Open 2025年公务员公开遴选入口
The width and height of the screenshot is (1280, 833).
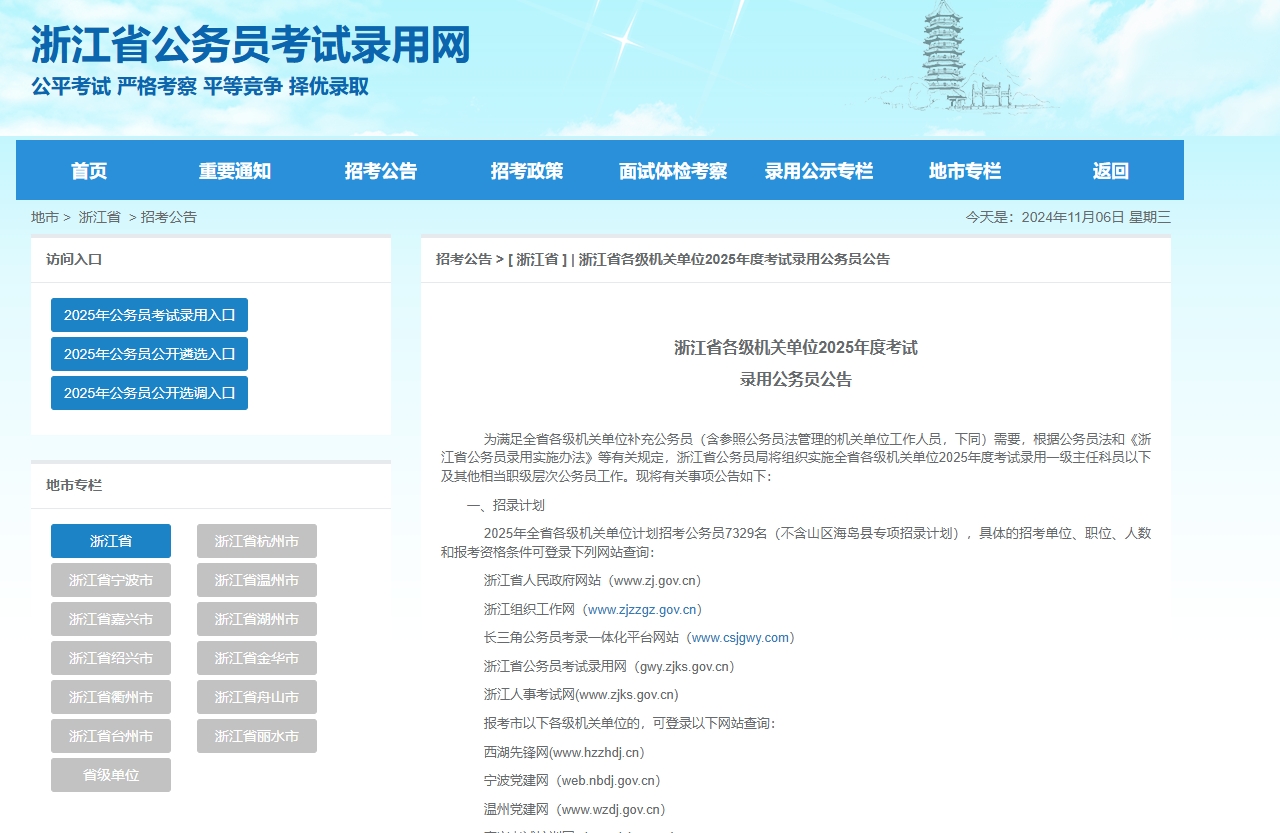(149, 353)
